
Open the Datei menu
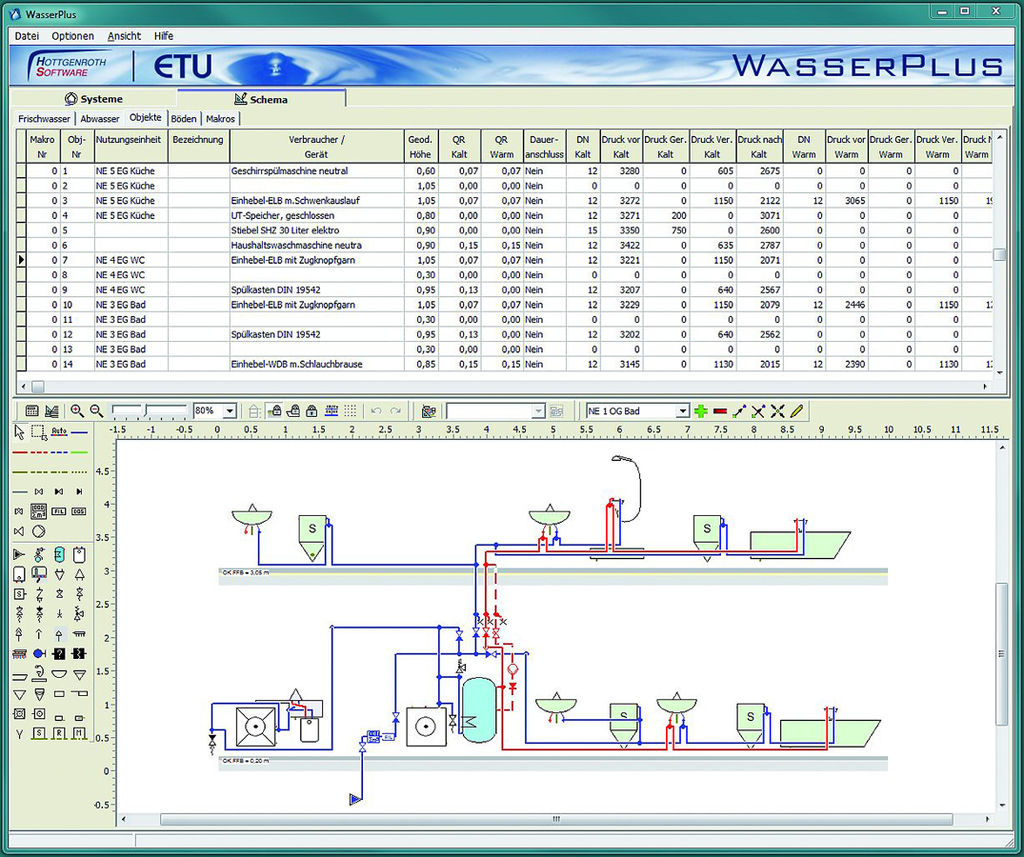tap(27, 36)
